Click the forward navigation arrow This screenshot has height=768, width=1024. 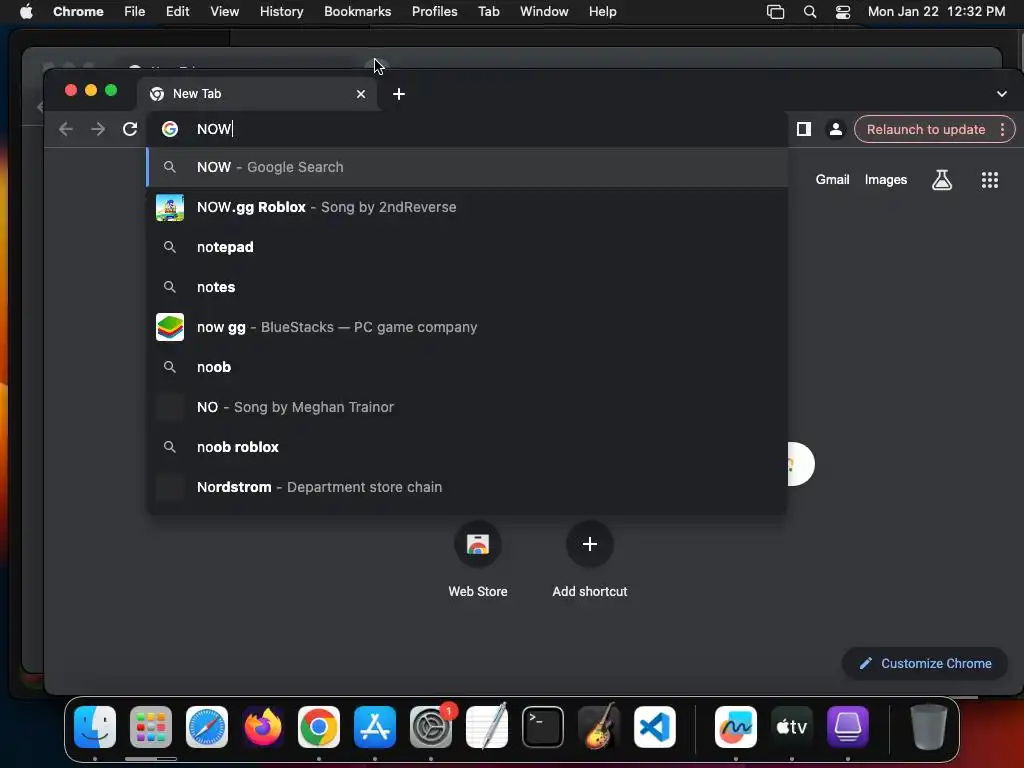(x=98, y=129)
